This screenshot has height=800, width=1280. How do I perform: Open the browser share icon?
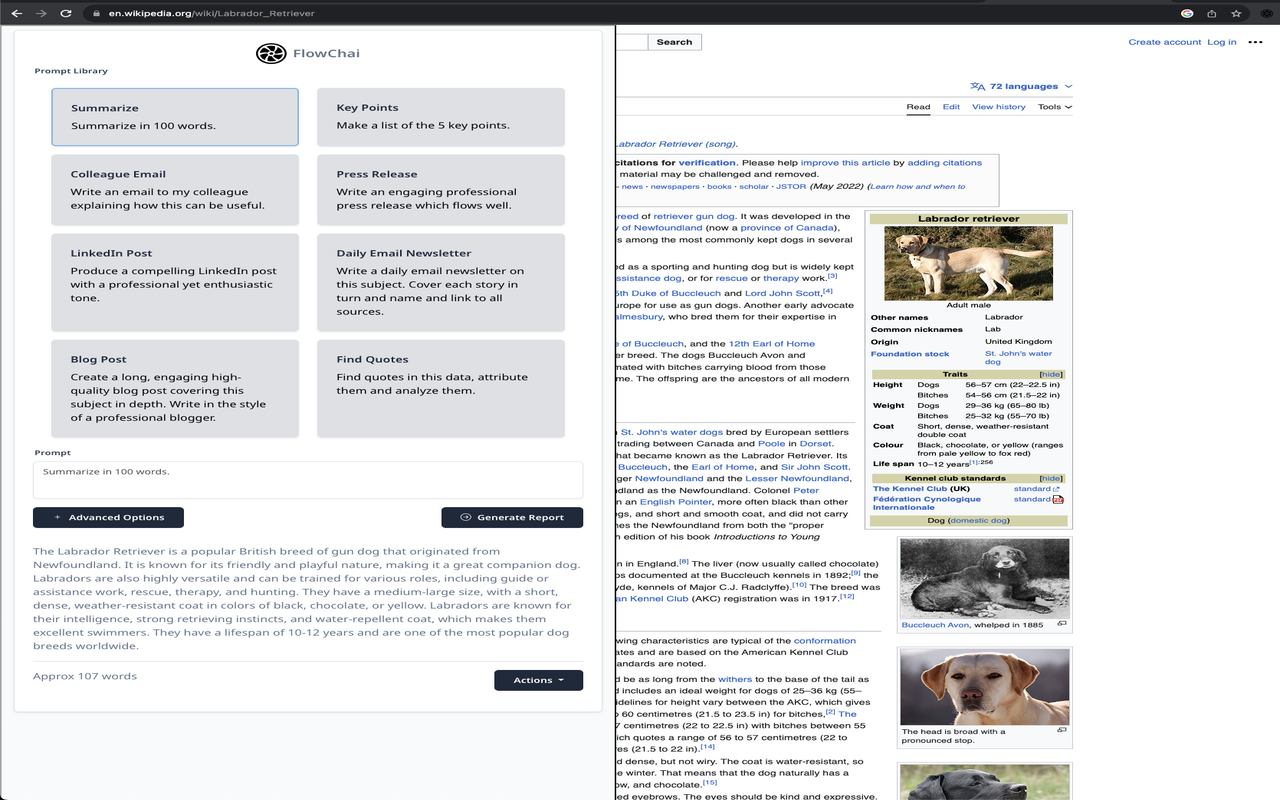(1211, 13)
